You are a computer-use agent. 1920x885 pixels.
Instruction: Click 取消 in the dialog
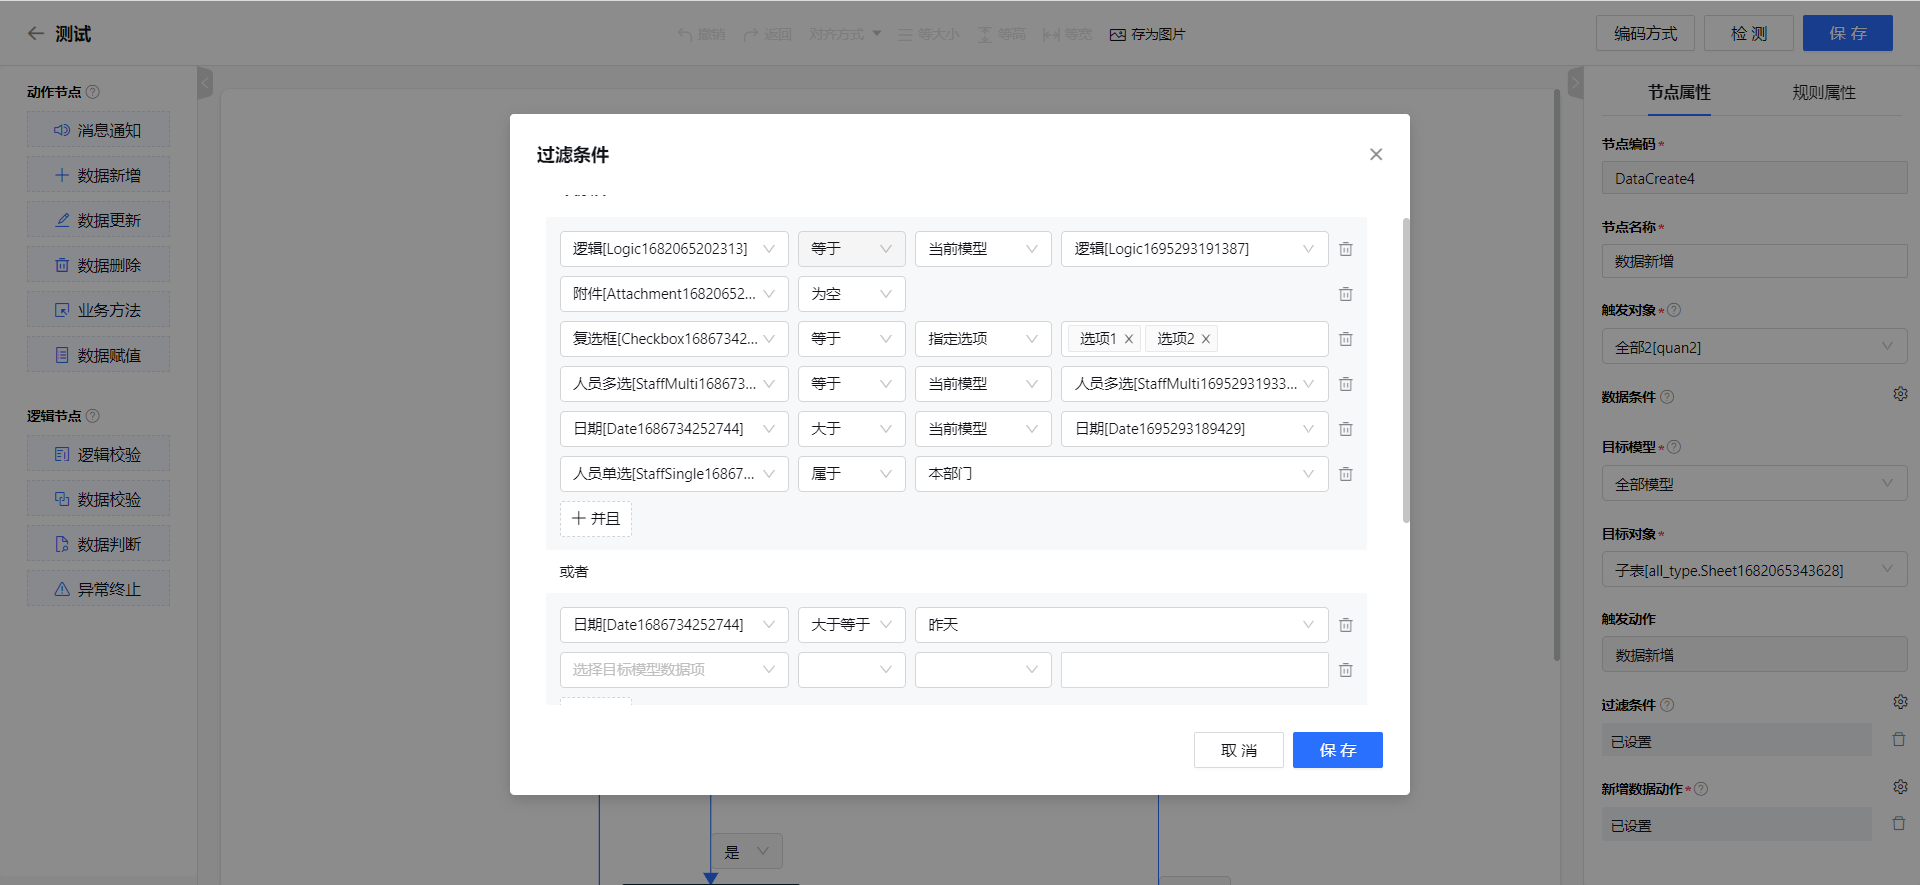[x=1239, y=750]
